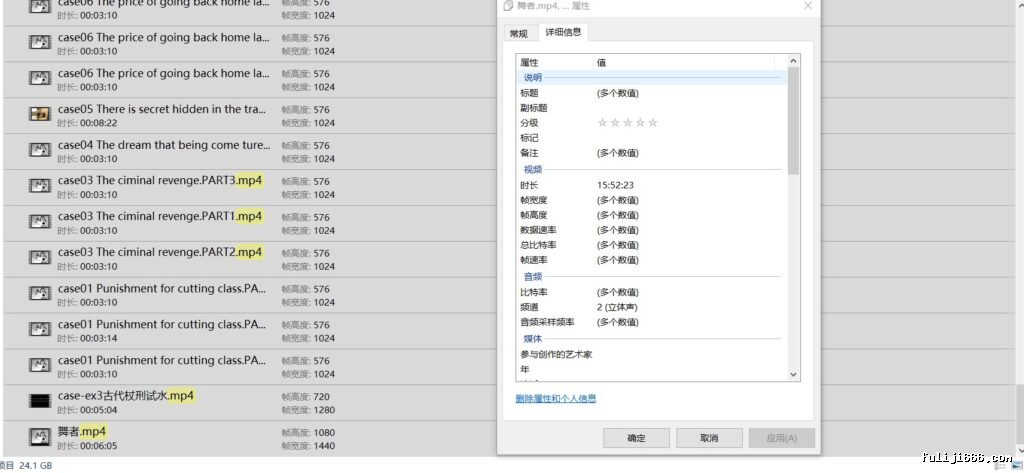Image resolution: width=1024 pixels, height=473 pixels.
Task: Click the case-ex3古代杖刑试水 black thumbnail icon
Action: (40, 401)
